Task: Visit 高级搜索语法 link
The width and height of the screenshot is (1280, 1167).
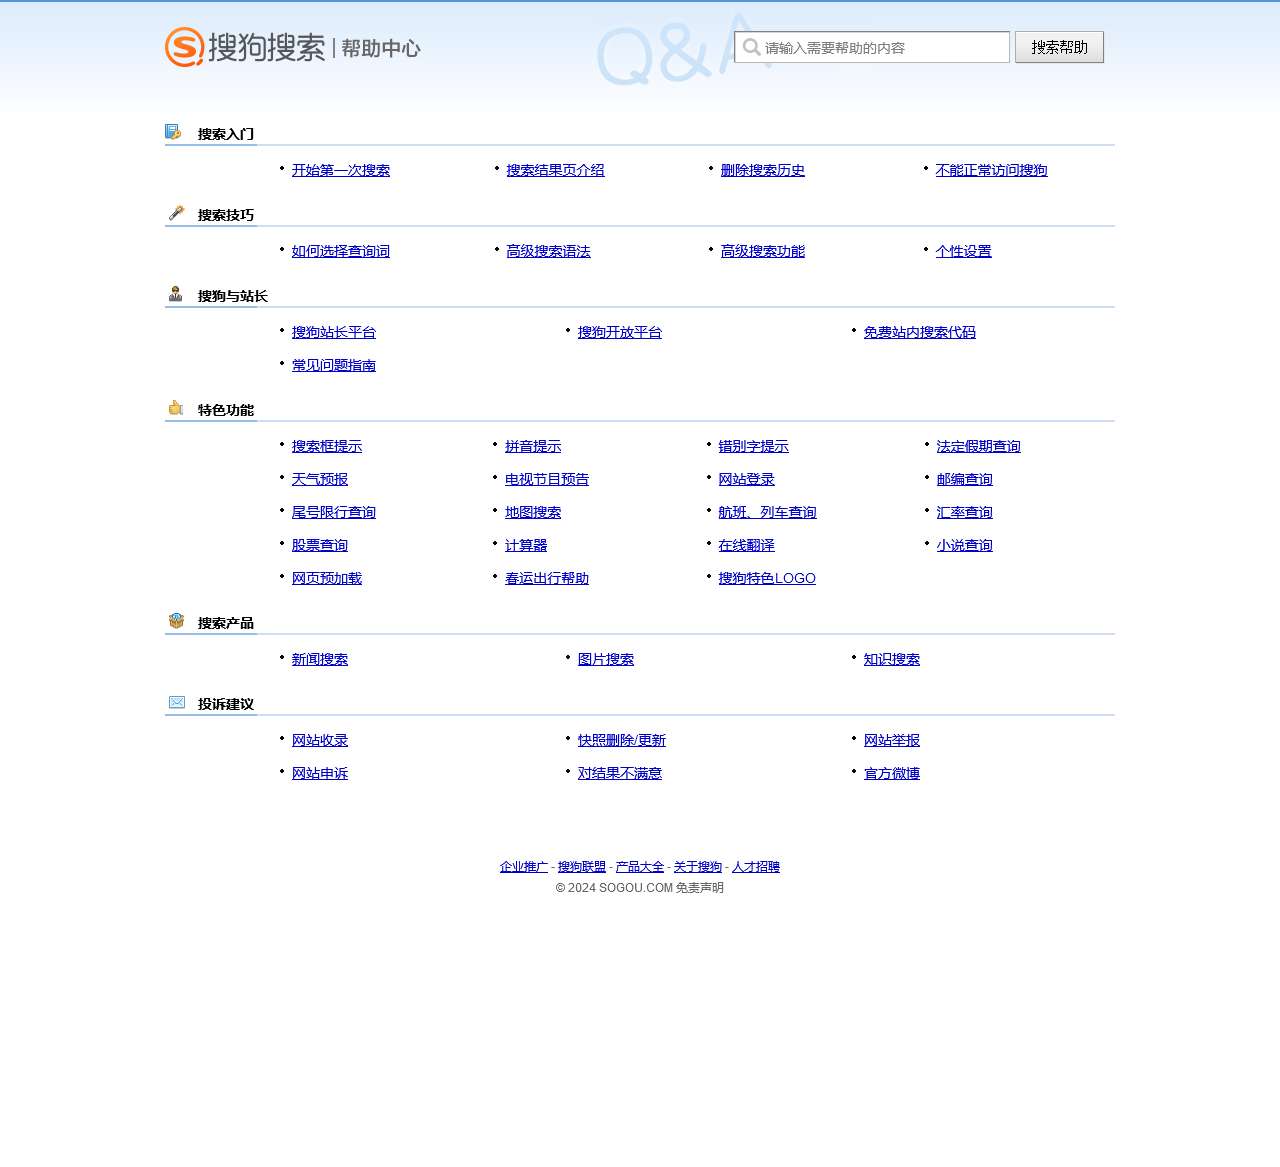Action: (548, 251)
